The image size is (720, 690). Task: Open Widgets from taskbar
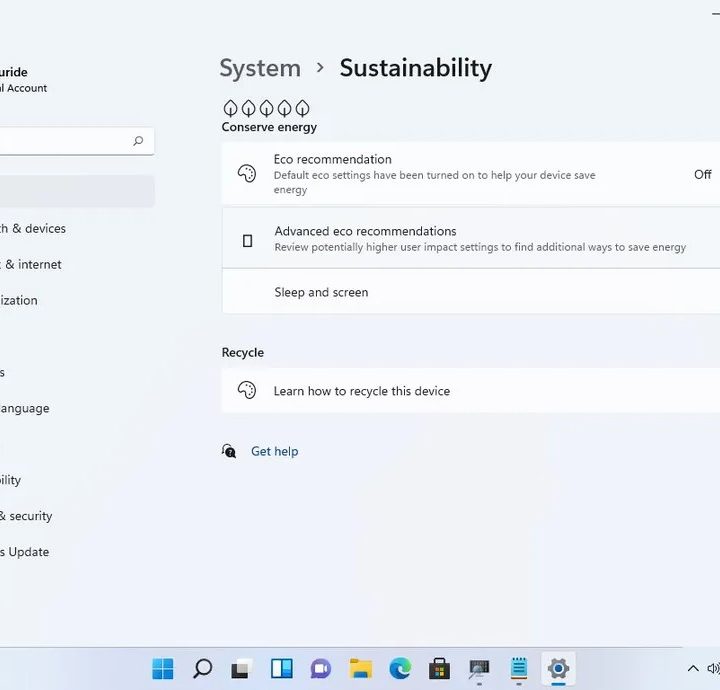(281, 668)
